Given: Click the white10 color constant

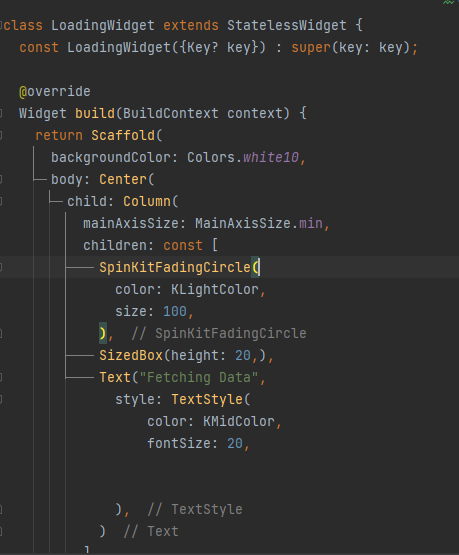Looking at the screenshot, I should (271, 158).
